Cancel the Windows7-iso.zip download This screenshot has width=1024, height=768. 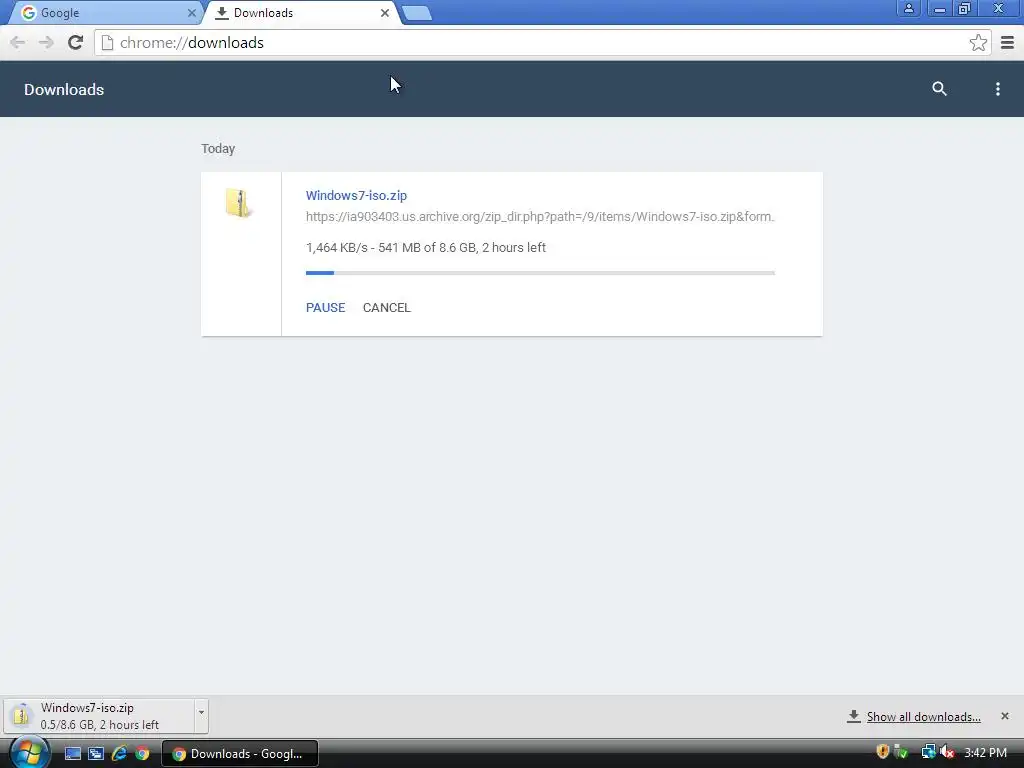387,308
